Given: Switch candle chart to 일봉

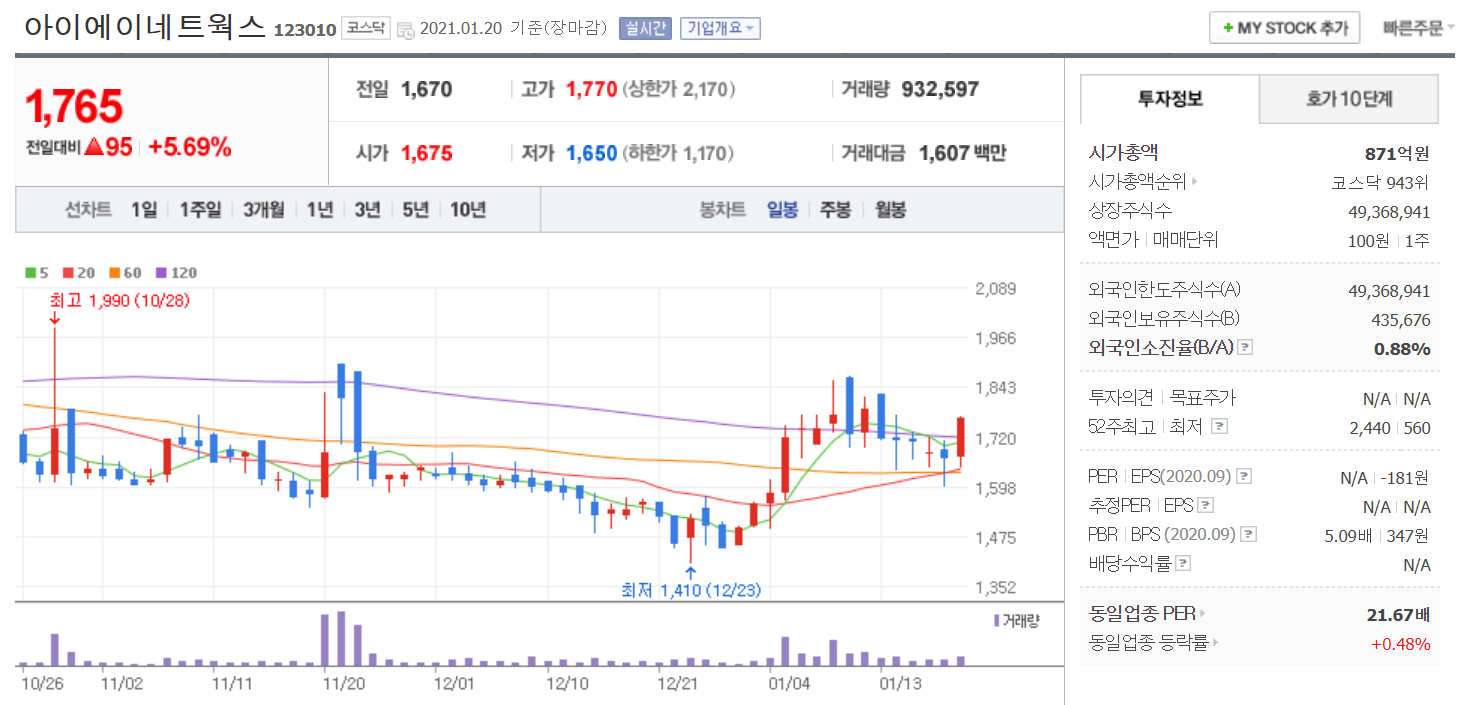Looking at the screenshot, I should pyautogui.click(x=782, y=210).
